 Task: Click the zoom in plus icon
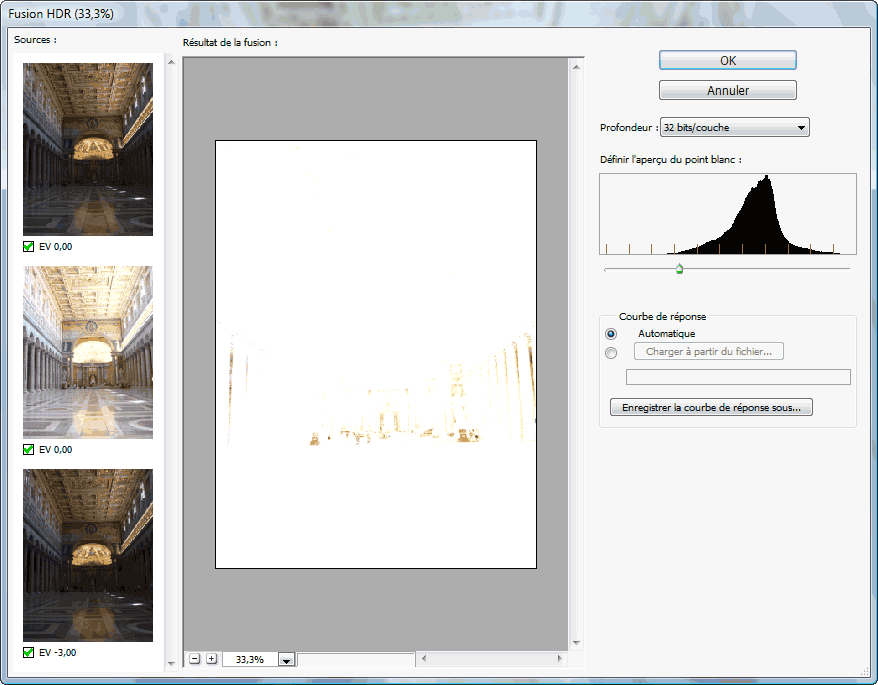(211, 659)
